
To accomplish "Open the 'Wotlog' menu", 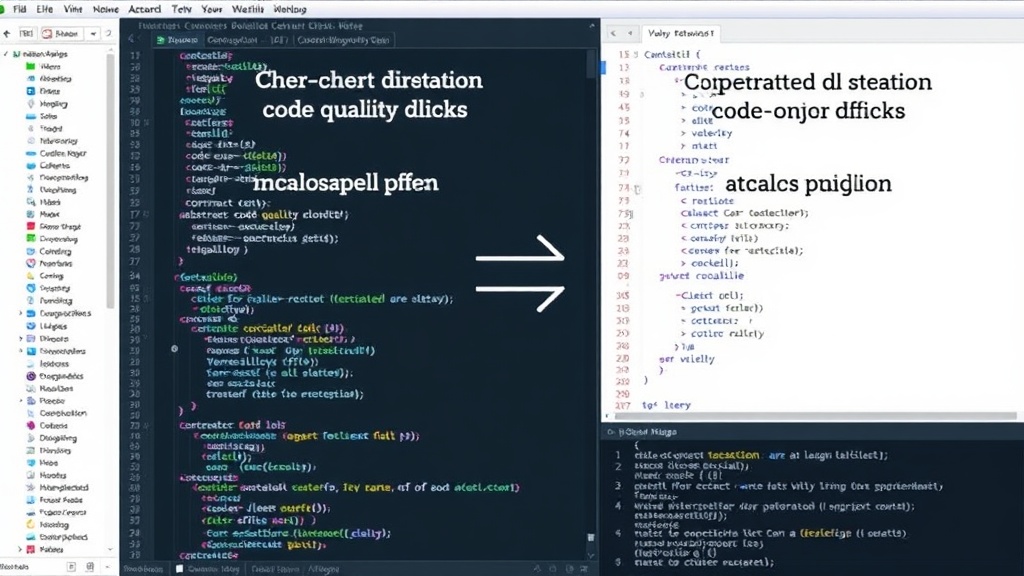I will click(289, 9).
